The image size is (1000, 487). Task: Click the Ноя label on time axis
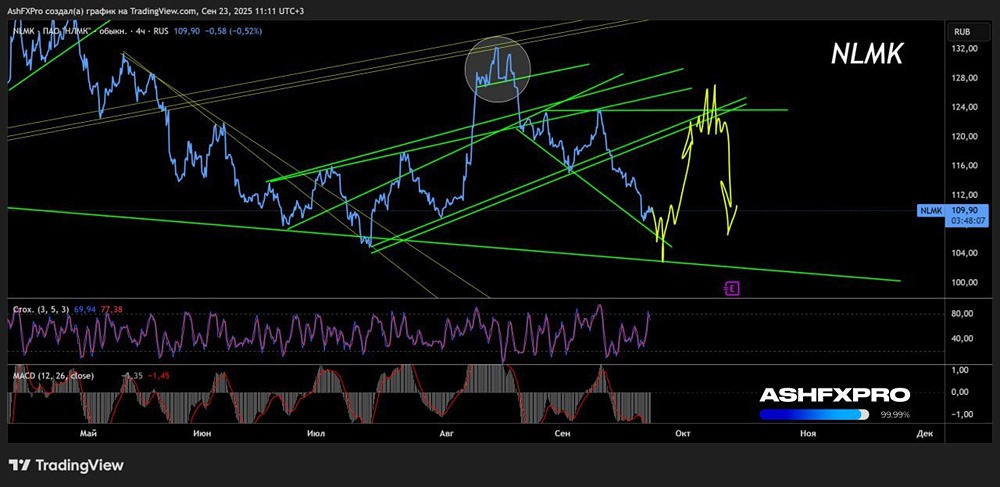(807, 433)
